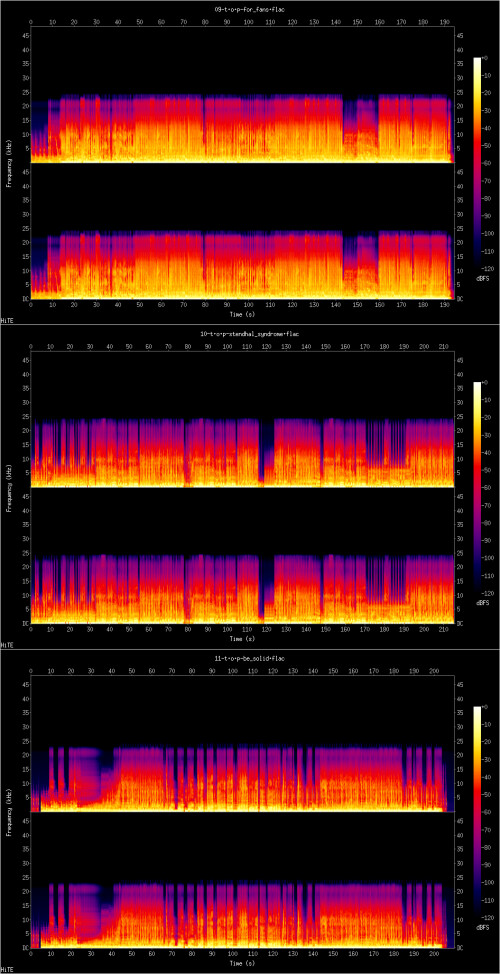The height and width of the screenshot is (974, 500).
Task: Click the Frequency (kHz) label of stendhal_syndrome spectrogram
Action: [x=11, y=486]
